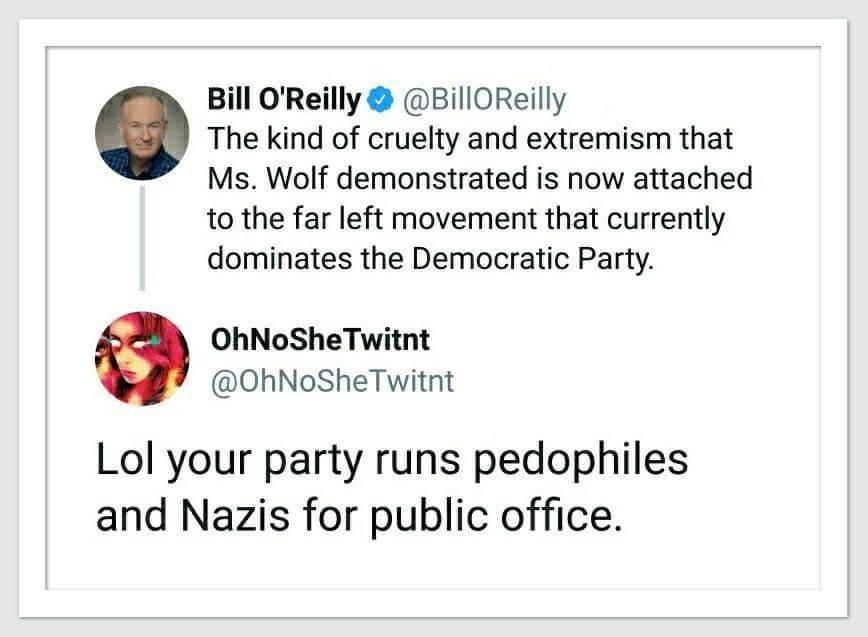
Task: Click "Lol" at the reply's start
Action: point(122,460)
